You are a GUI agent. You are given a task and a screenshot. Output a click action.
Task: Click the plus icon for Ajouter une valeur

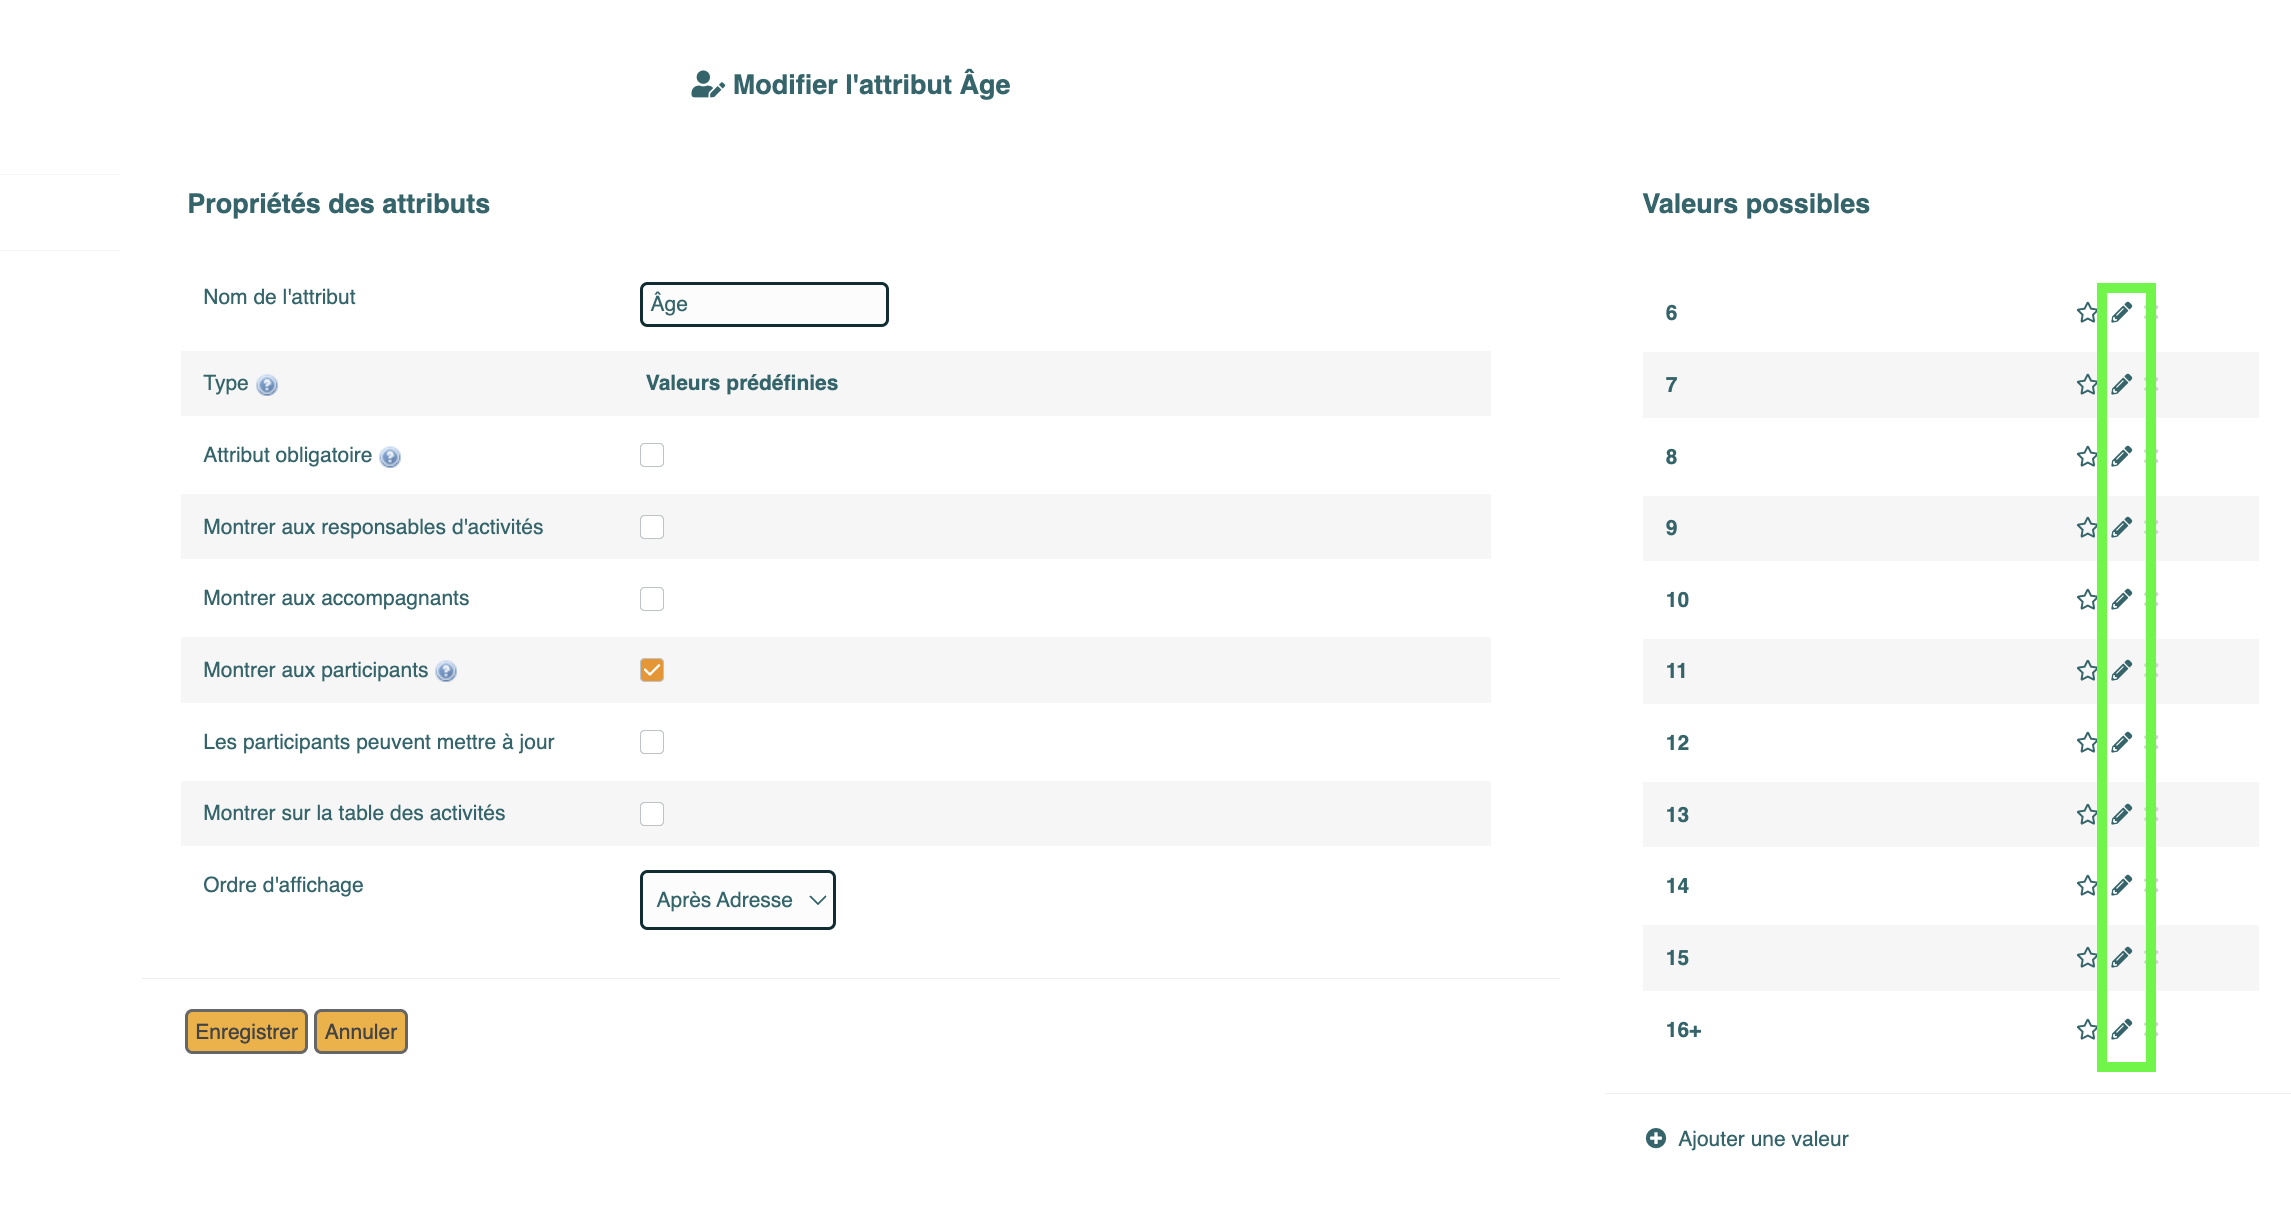[x=1656, y=1139]
